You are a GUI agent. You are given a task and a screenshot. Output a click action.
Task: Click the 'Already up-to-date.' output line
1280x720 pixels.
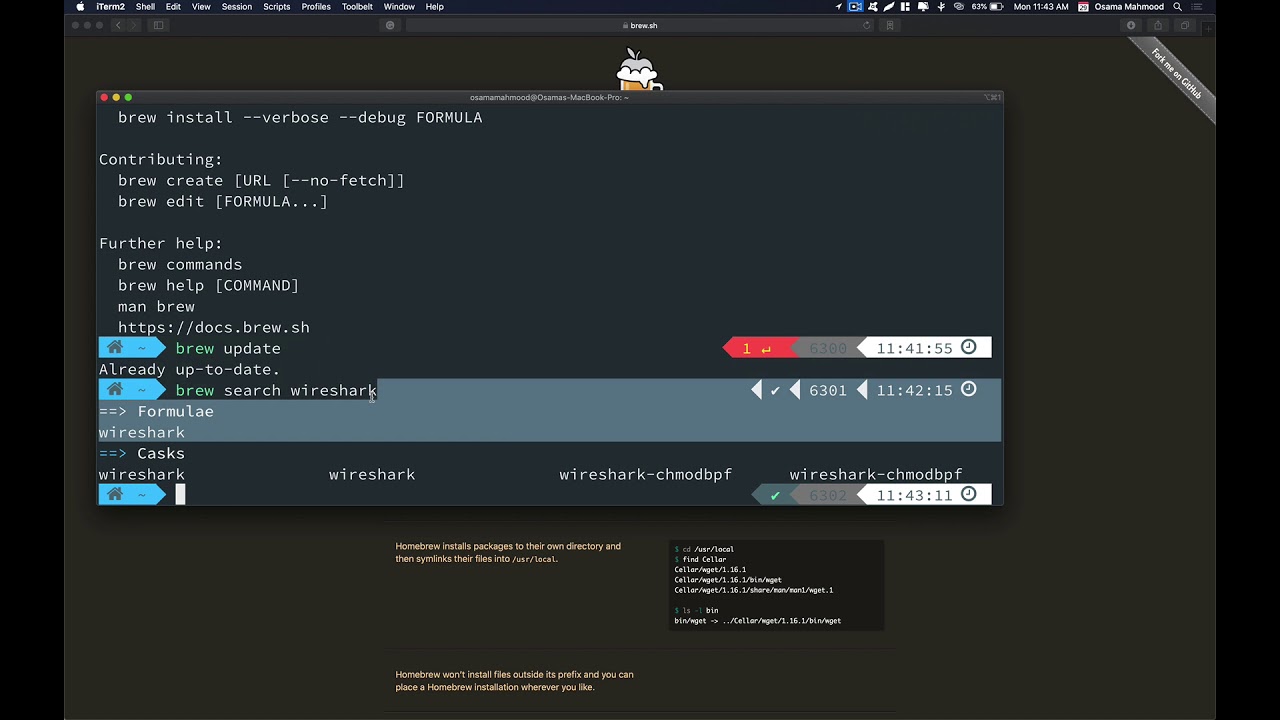click(189, 370)
